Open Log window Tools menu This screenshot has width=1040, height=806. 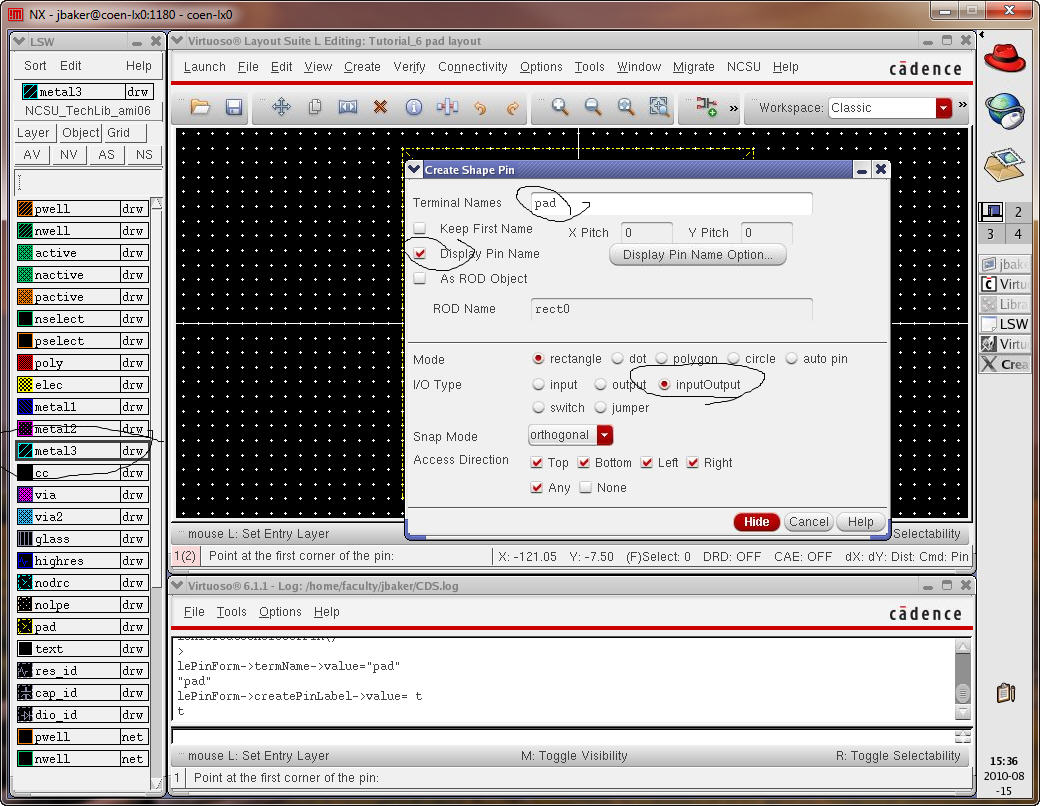pos(231,612)
